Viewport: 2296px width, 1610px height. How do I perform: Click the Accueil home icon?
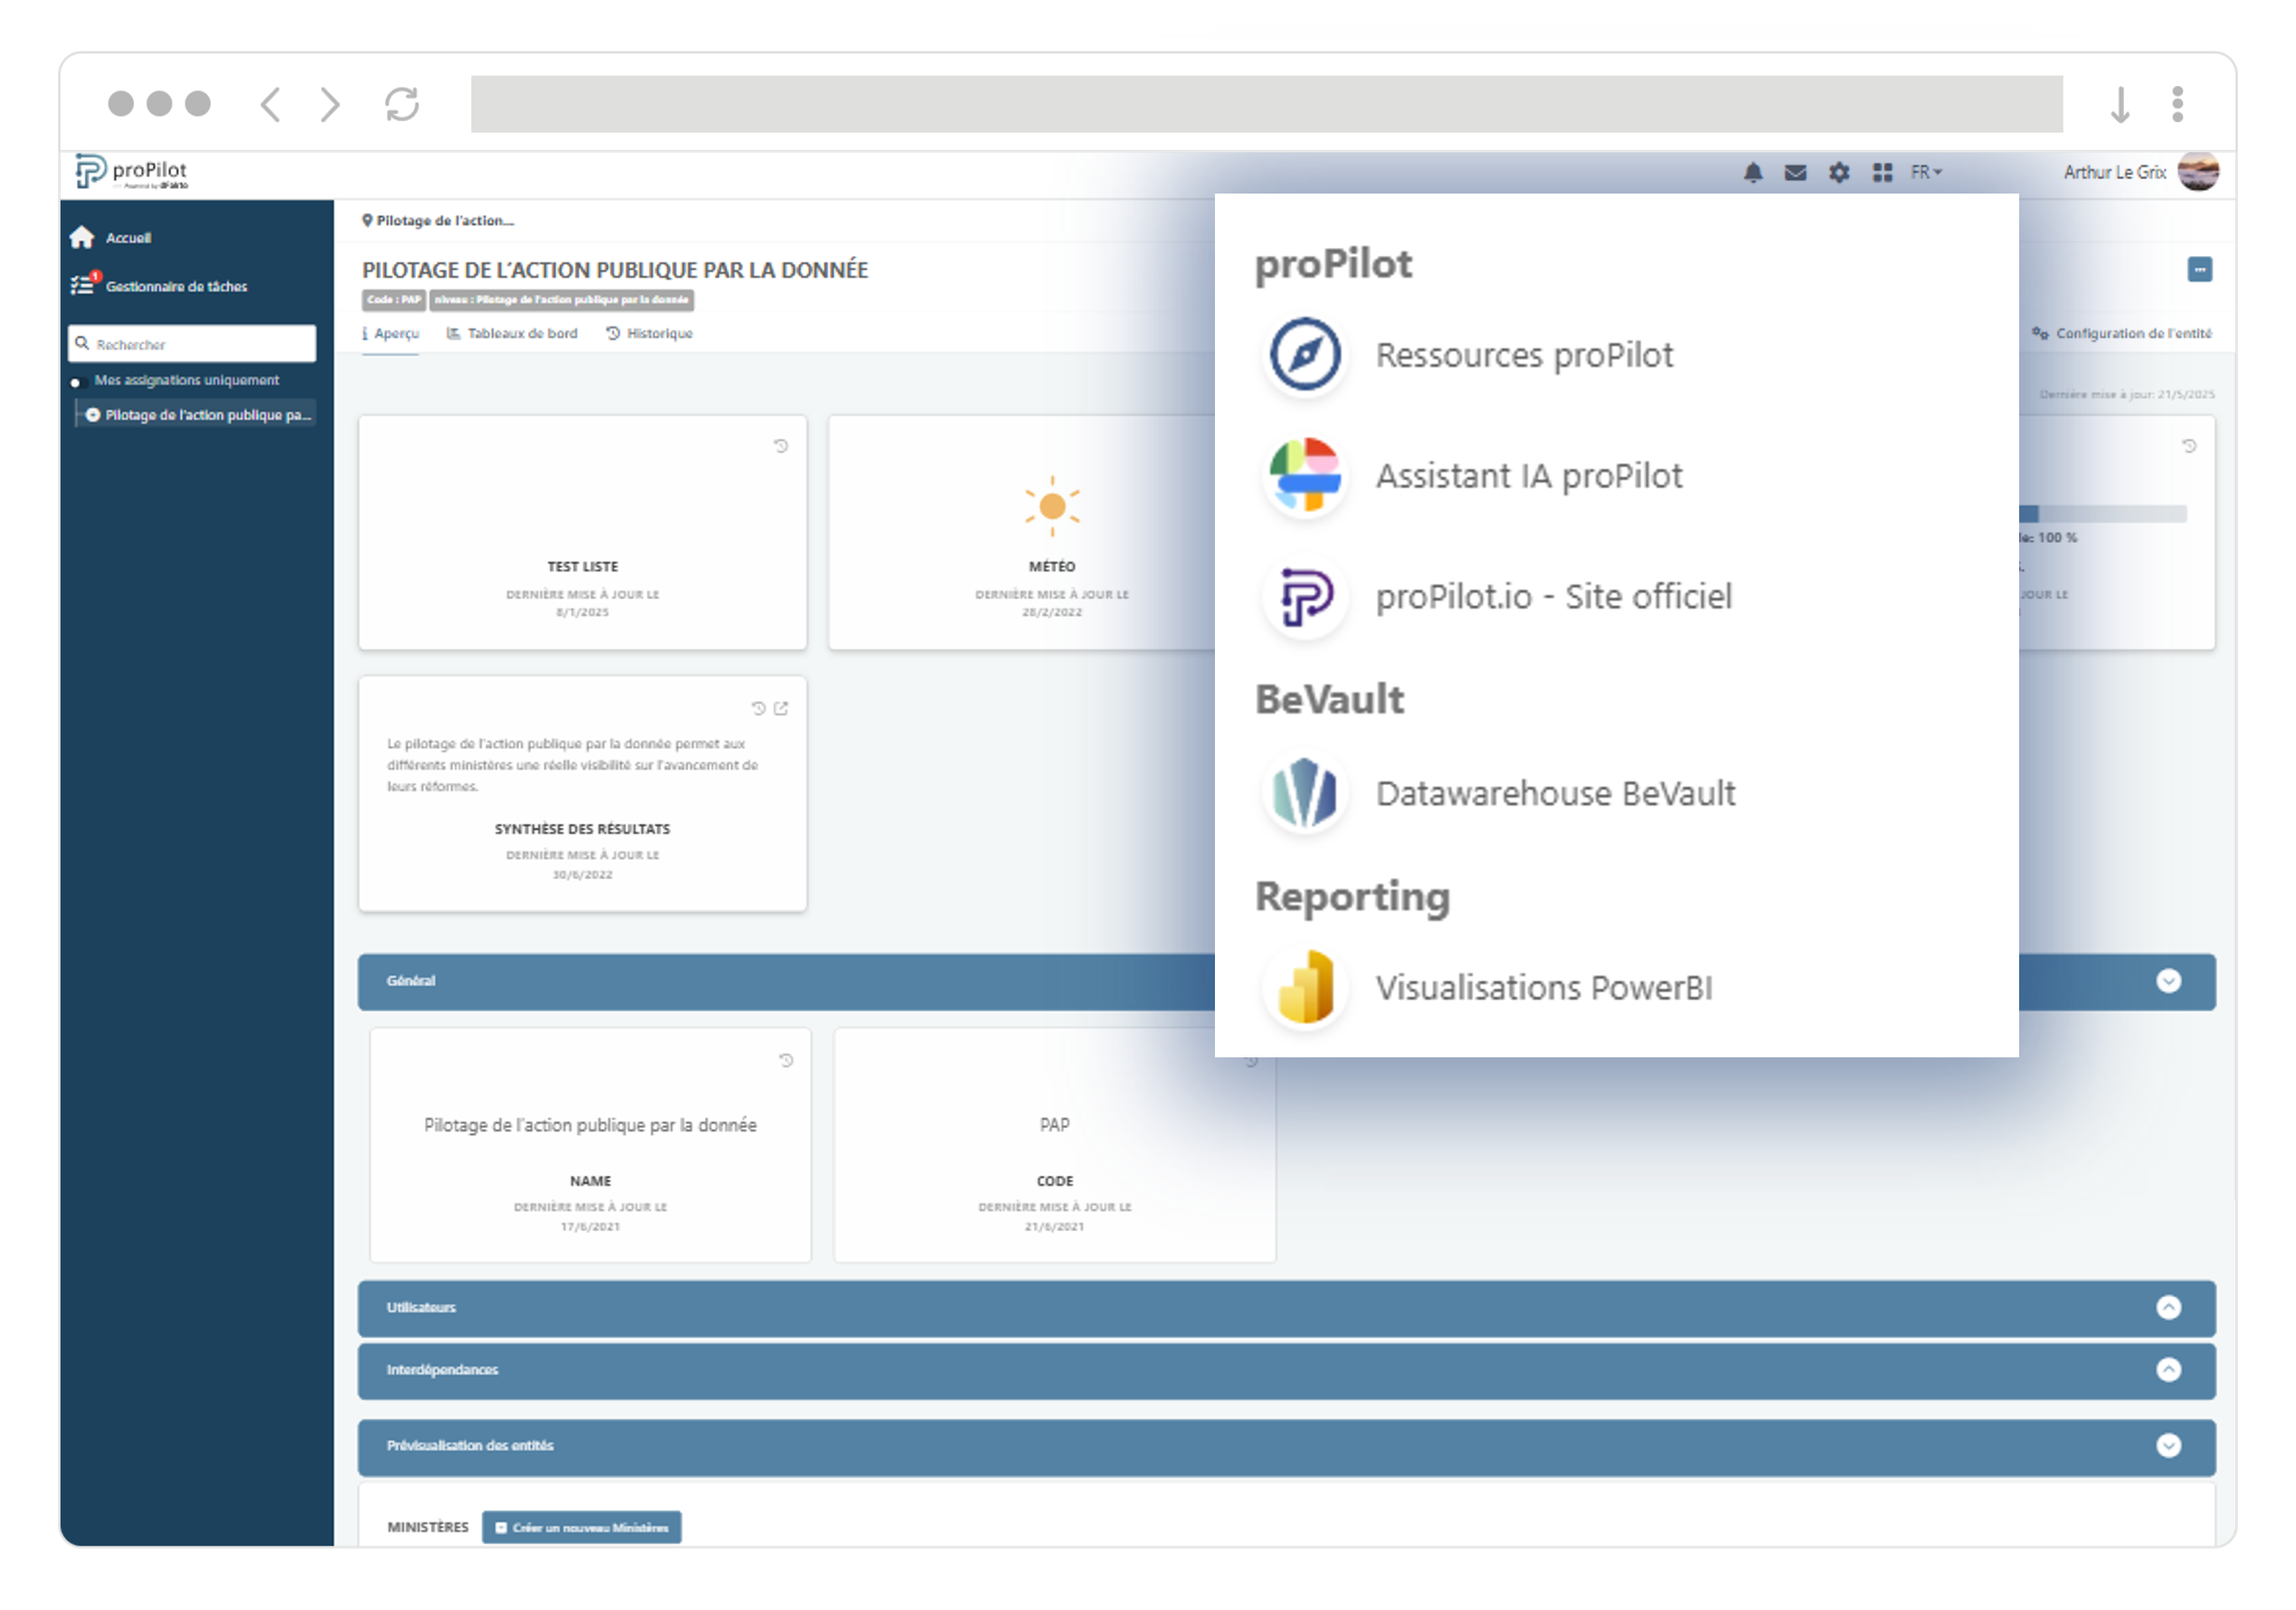[83, 238]
